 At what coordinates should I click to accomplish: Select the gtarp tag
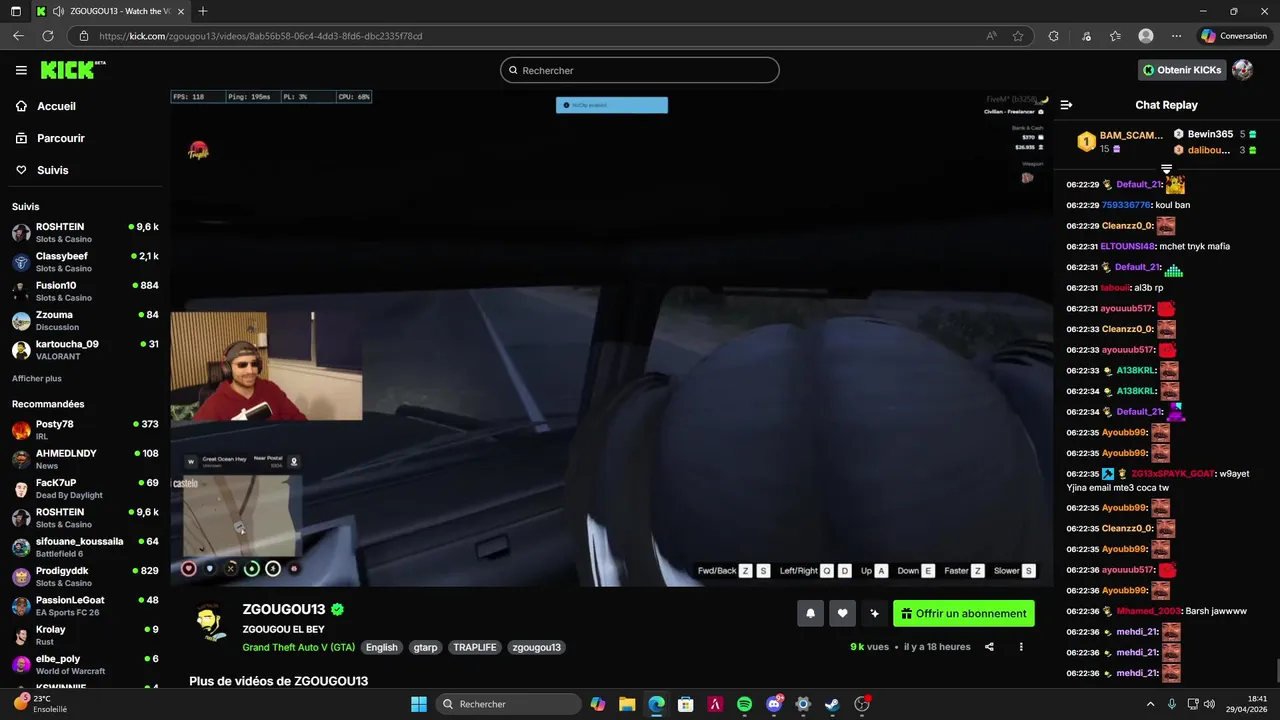(425, 647)
